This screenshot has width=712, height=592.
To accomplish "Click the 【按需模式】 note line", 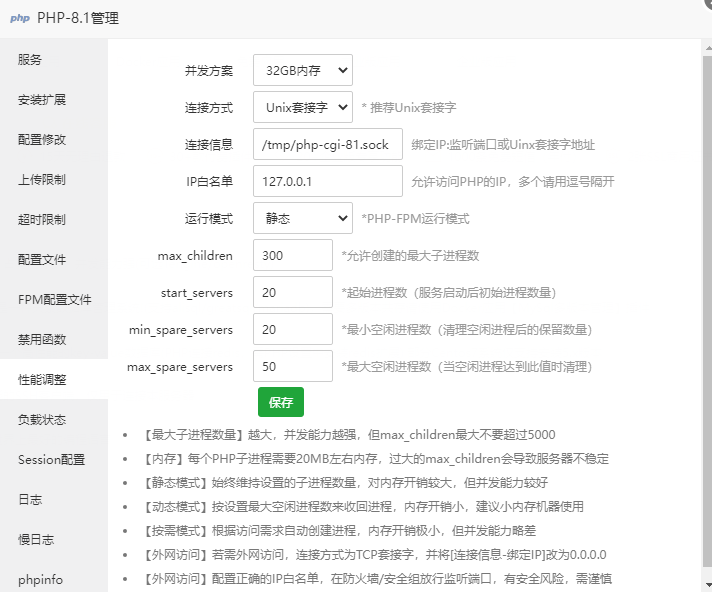I will 340,531.
